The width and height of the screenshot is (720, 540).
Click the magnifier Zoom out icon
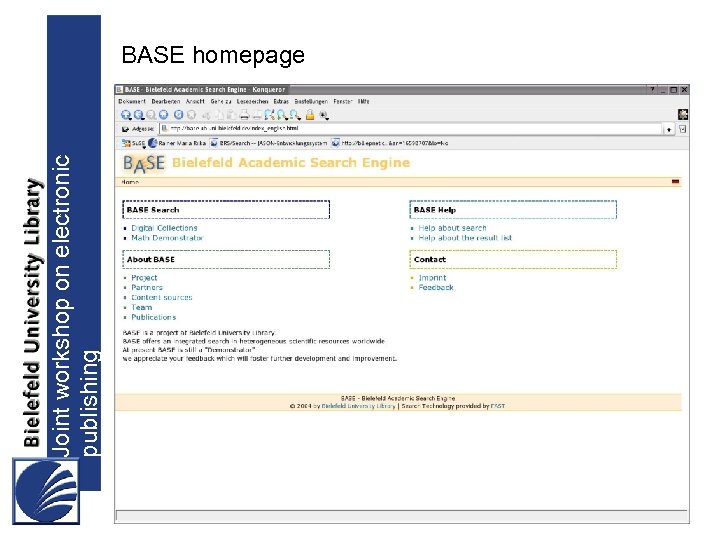(x=295, y=115)
